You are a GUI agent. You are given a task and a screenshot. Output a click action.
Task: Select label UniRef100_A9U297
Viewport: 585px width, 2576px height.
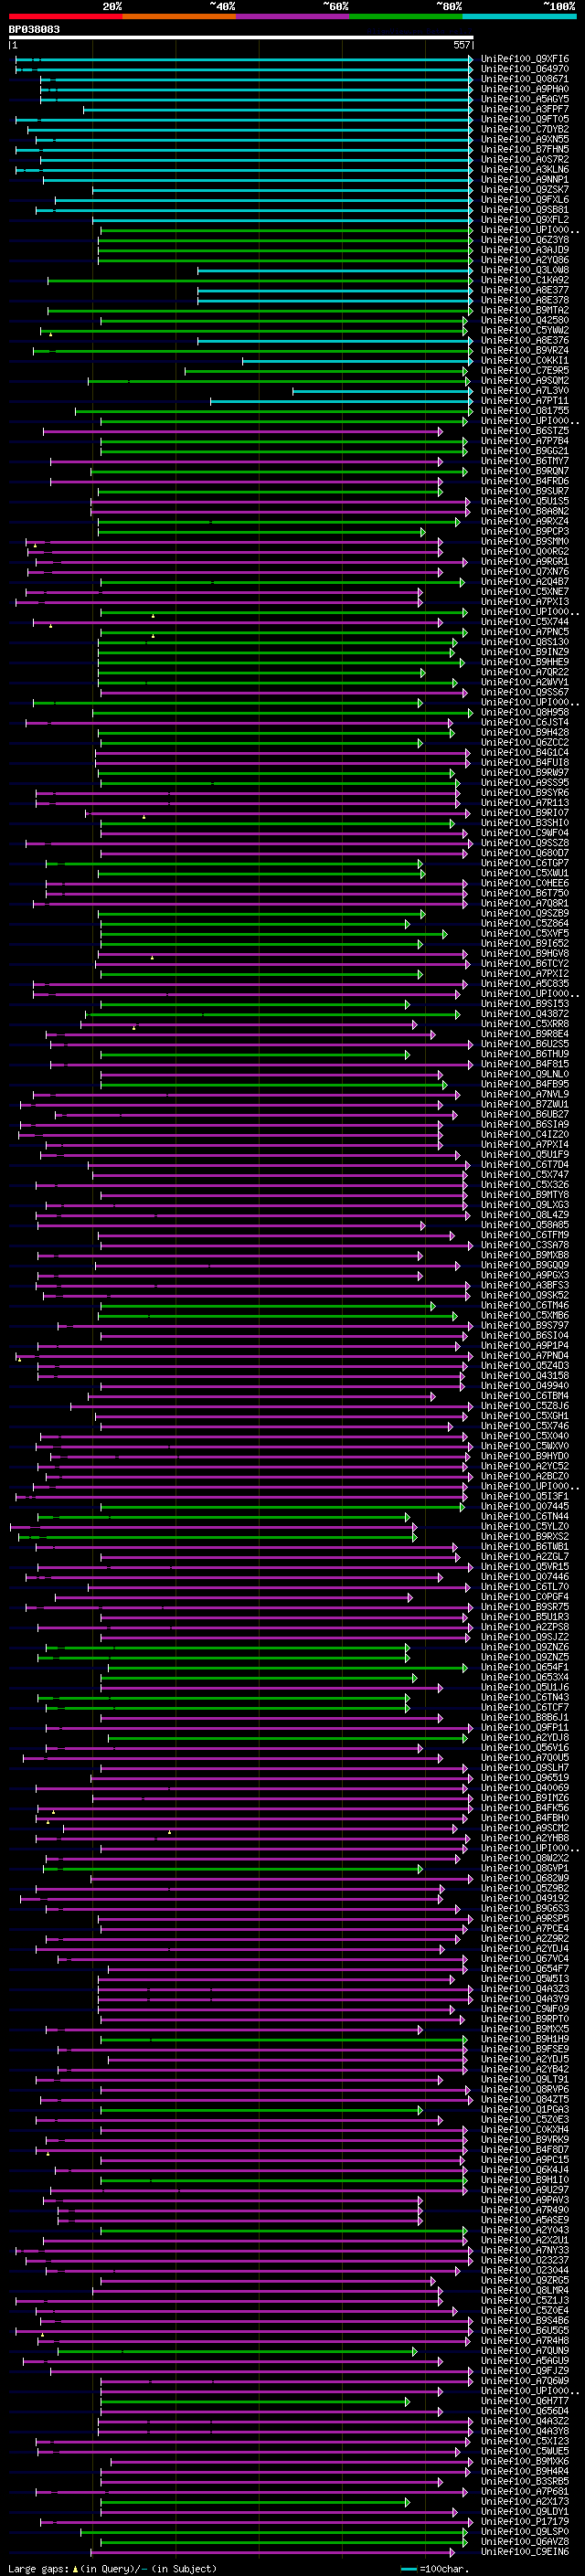525,2189
